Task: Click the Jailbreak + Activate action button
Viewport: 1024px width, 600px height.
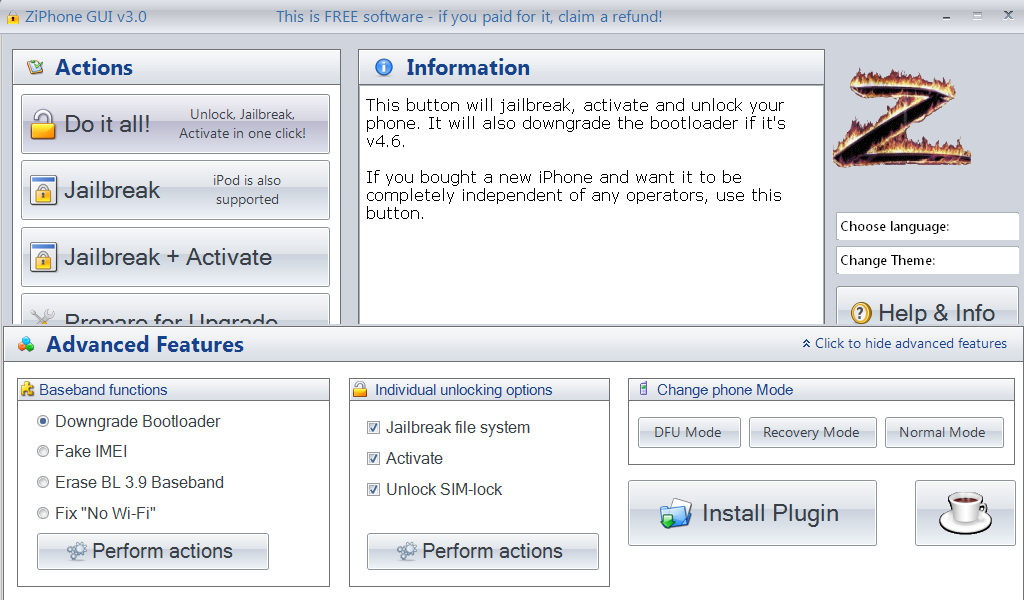Action: (175, 257)
